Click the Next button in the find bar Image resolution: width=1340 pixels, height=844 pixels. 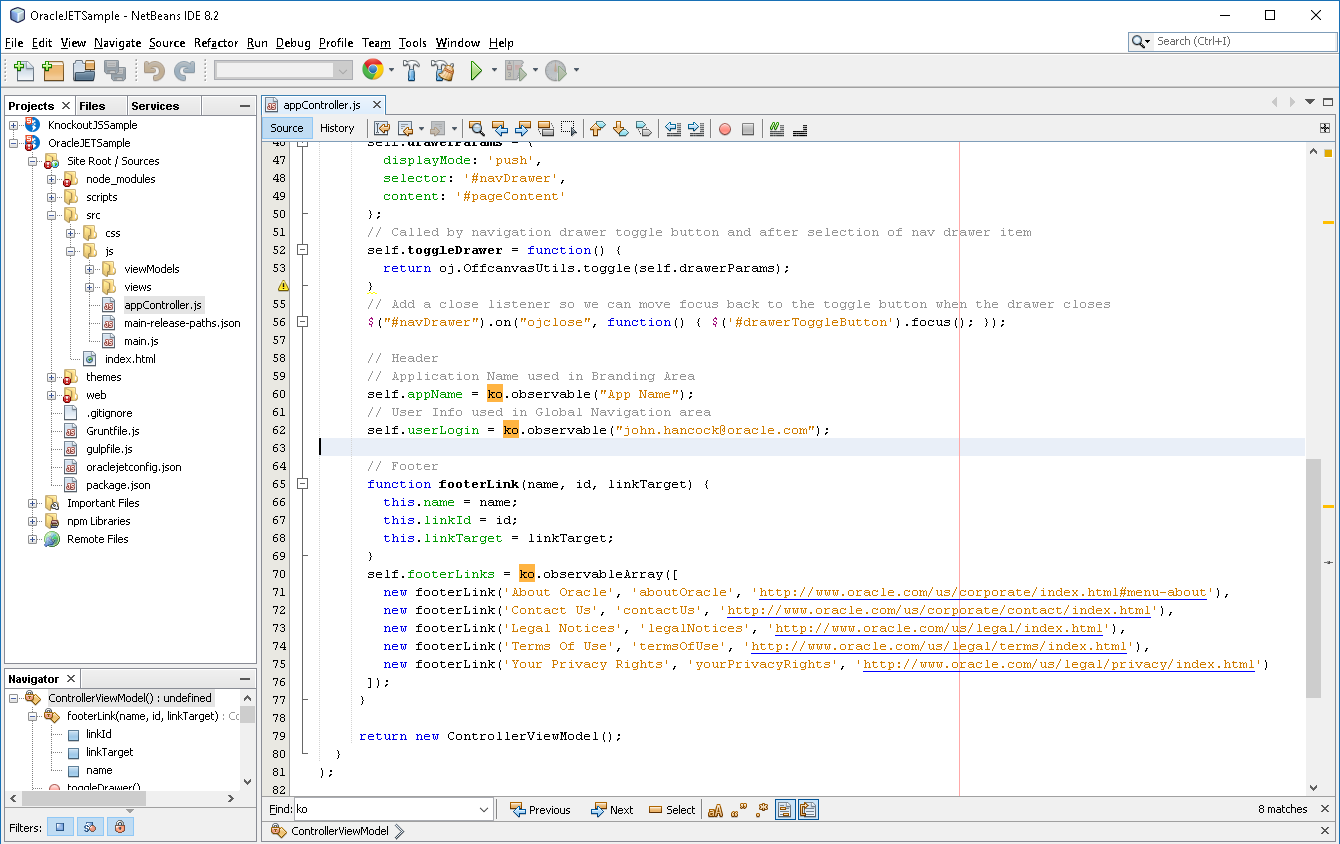[611, 810]
